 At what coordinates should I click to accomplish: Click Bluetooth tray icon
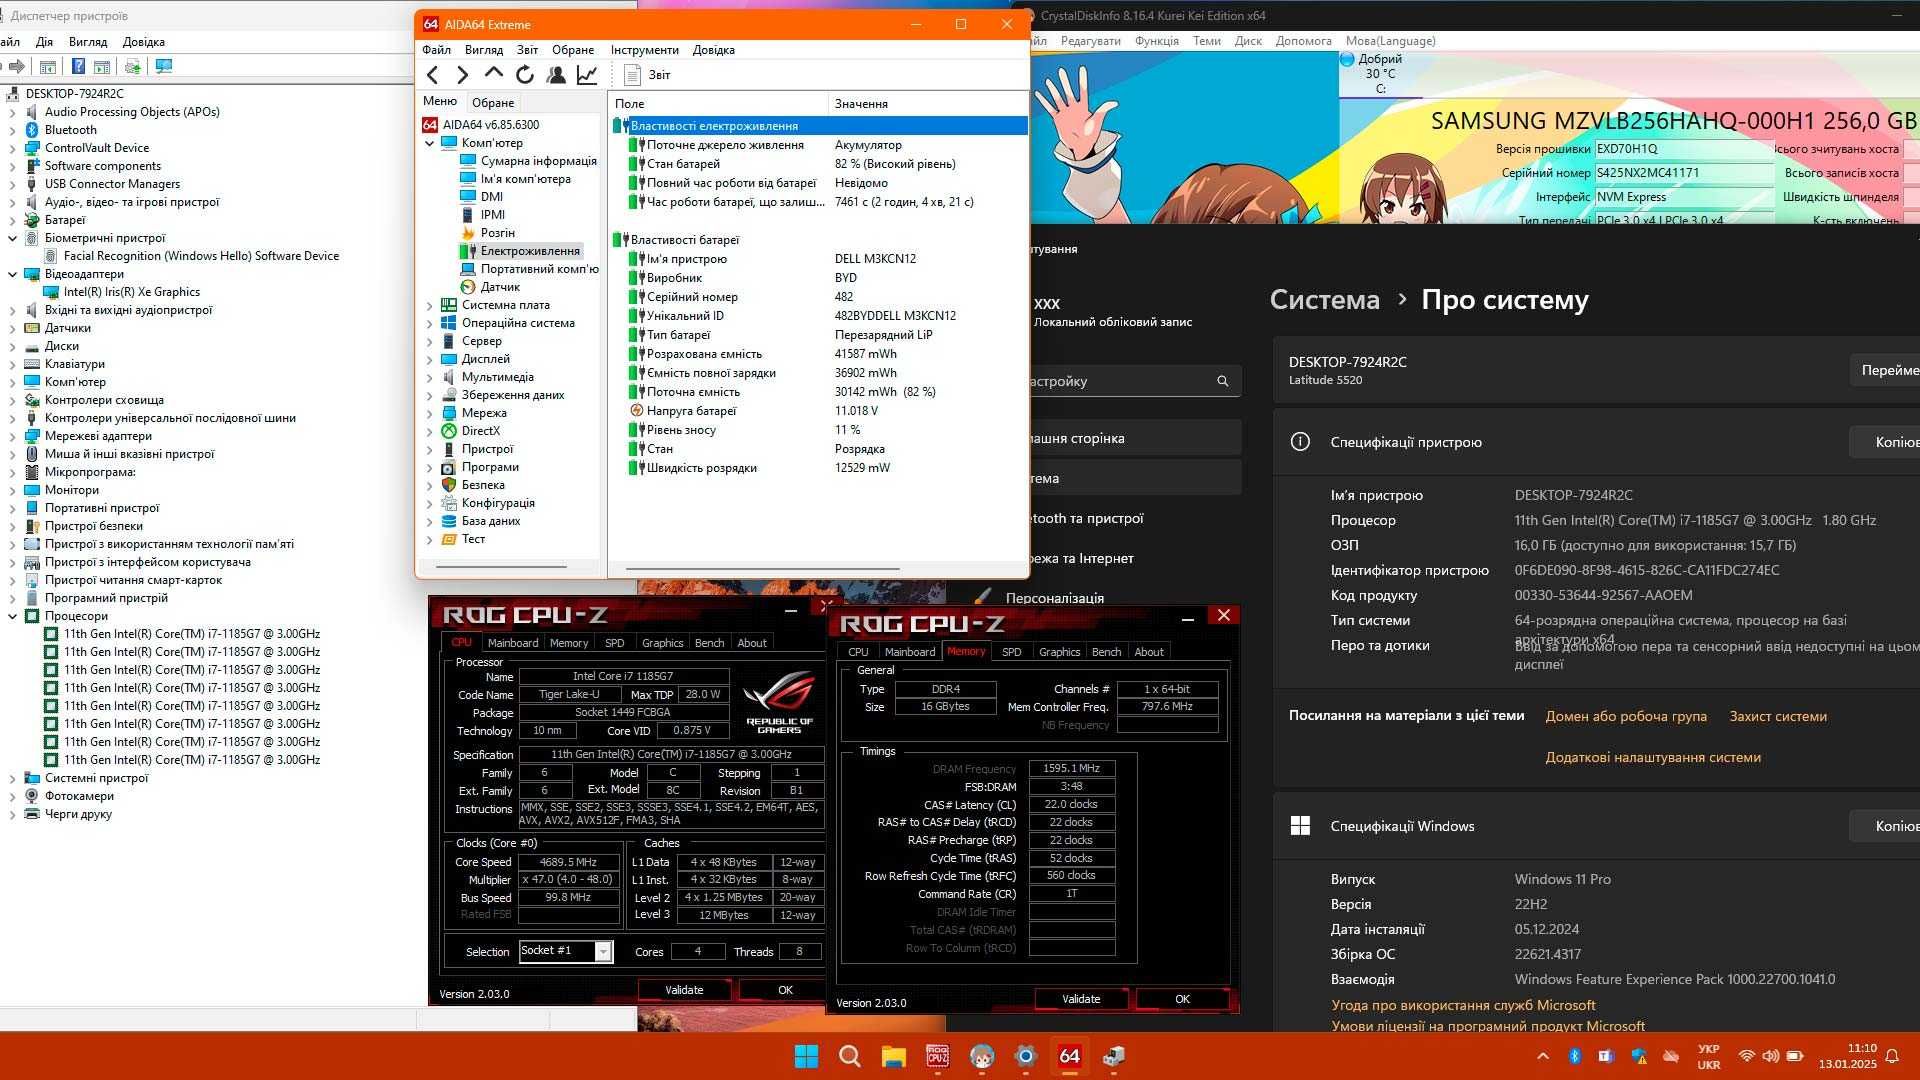[x=1574, y=1056]
